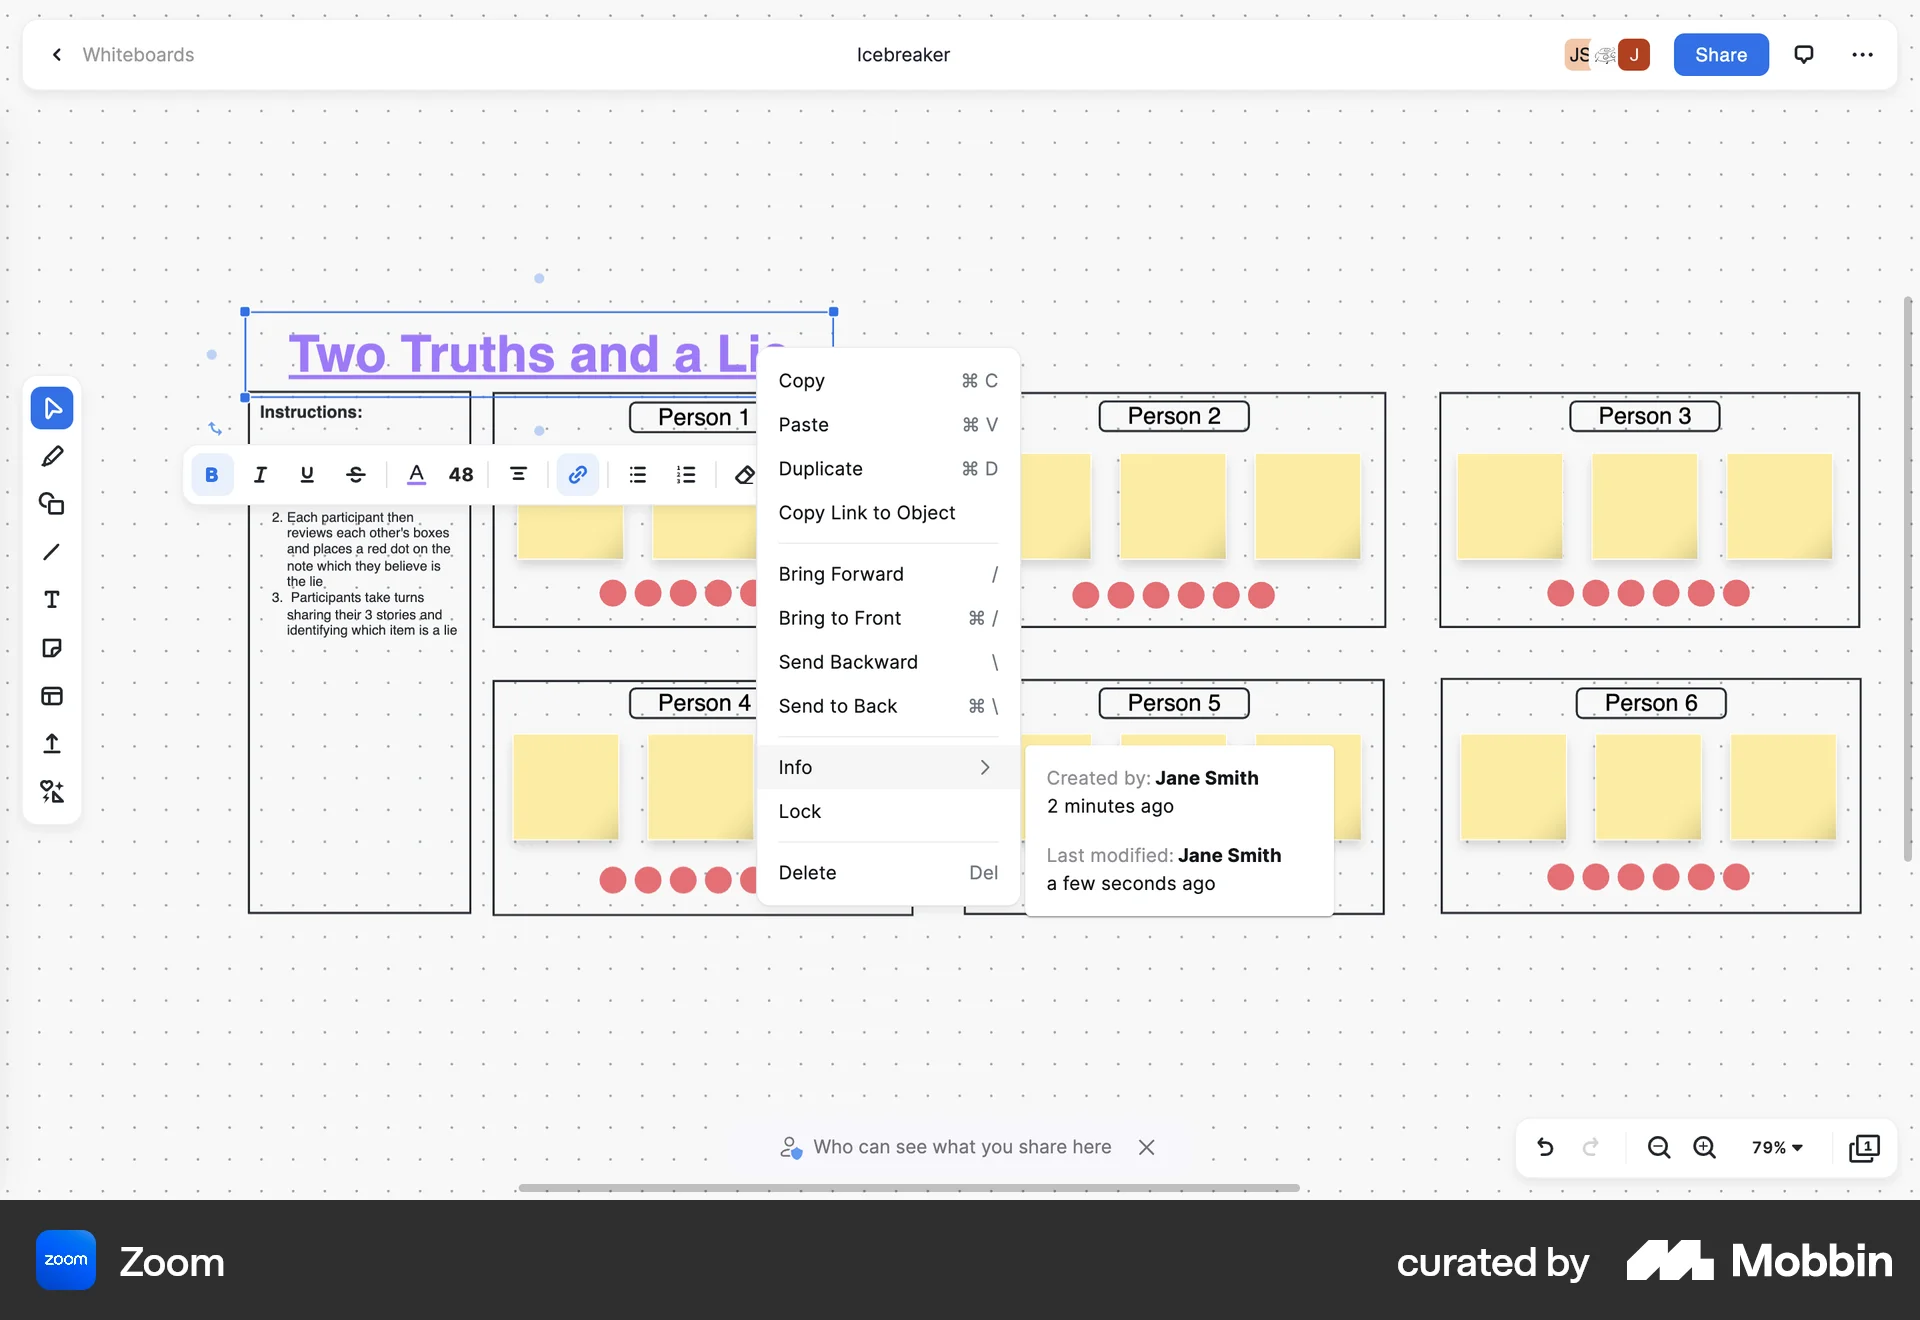
Task: Toggle Italic text formatting
Action: 260,475
